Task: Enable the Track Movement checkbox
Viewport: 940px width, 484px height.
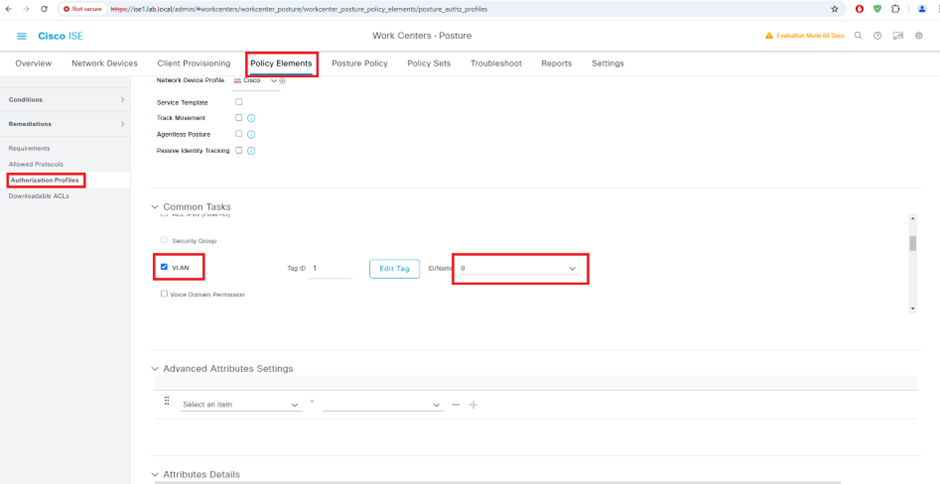Action: tap(239, 118)
